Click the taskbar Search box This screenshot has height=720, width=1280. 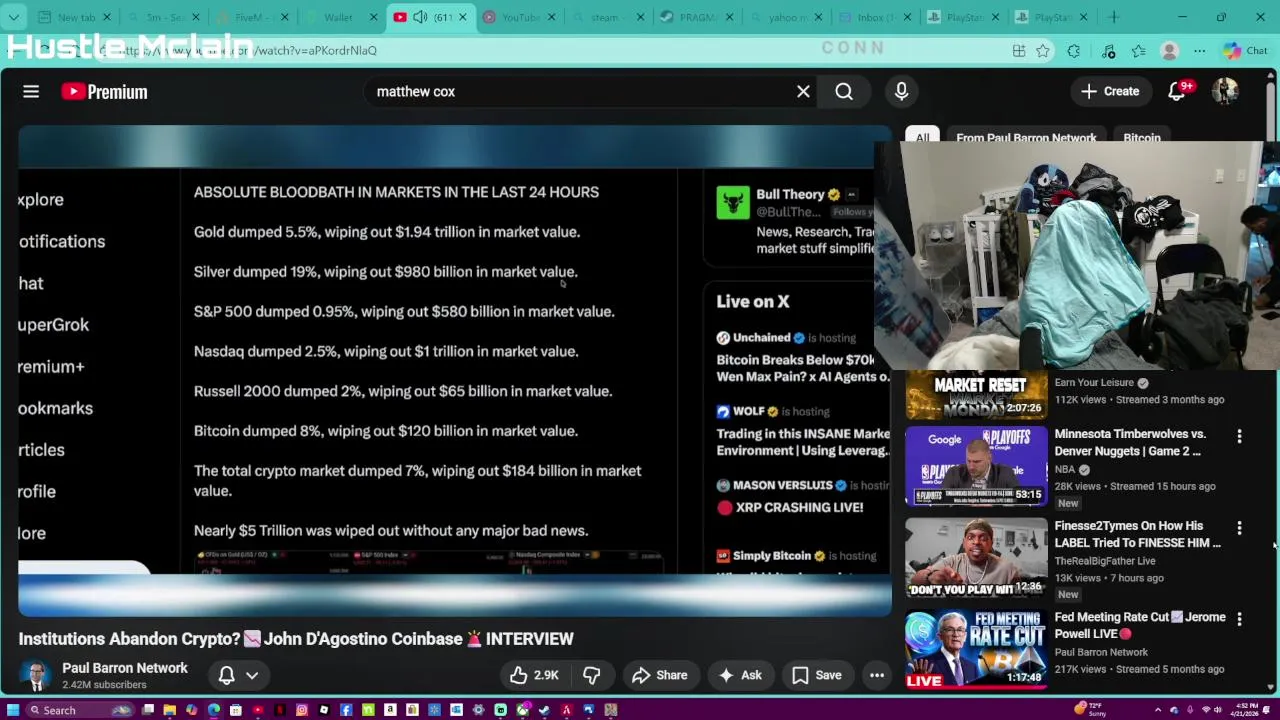80,710
